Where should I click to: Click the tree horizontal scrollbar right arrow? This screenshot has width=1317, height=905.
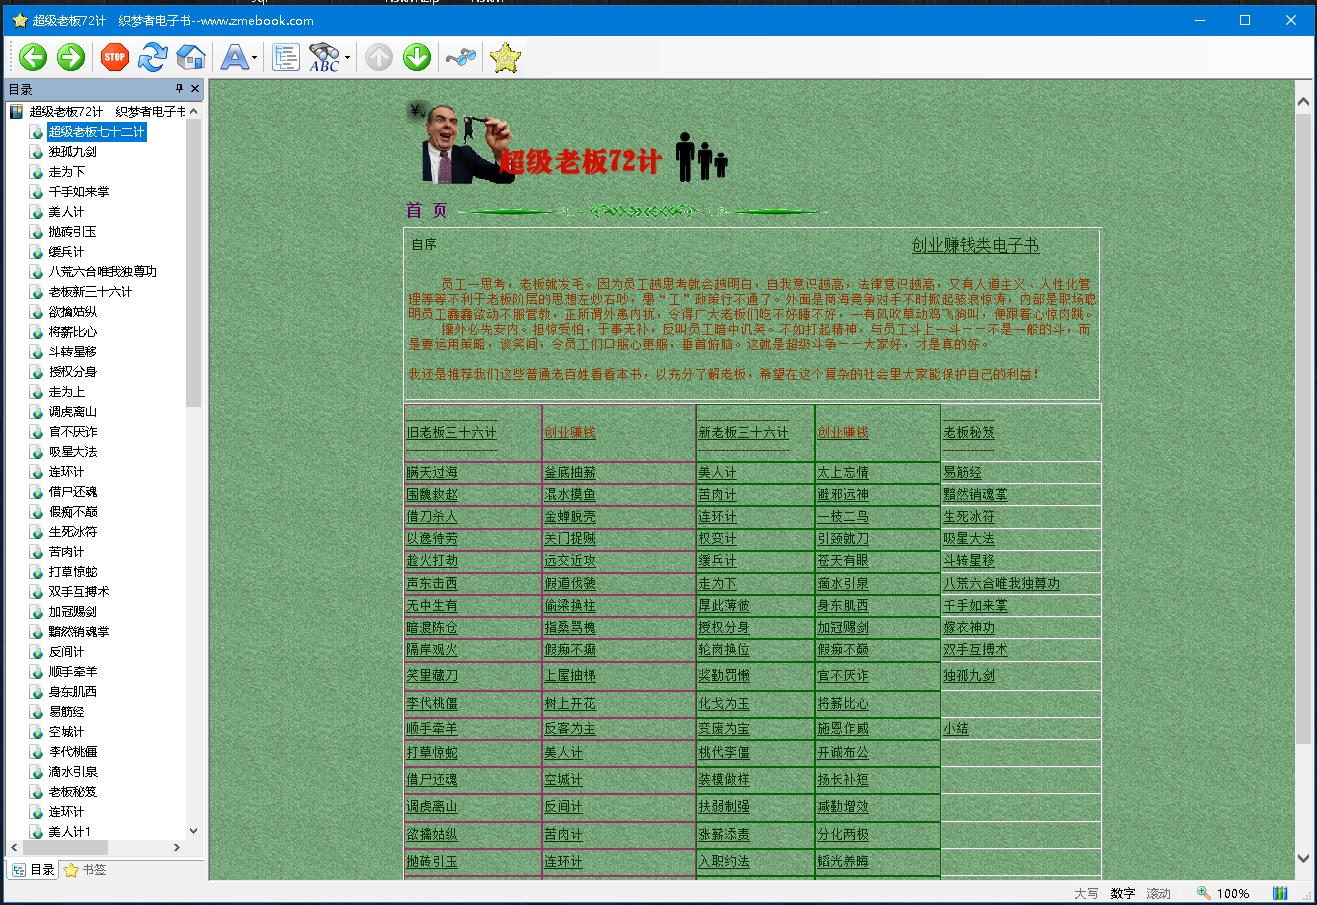pos(177,848)
